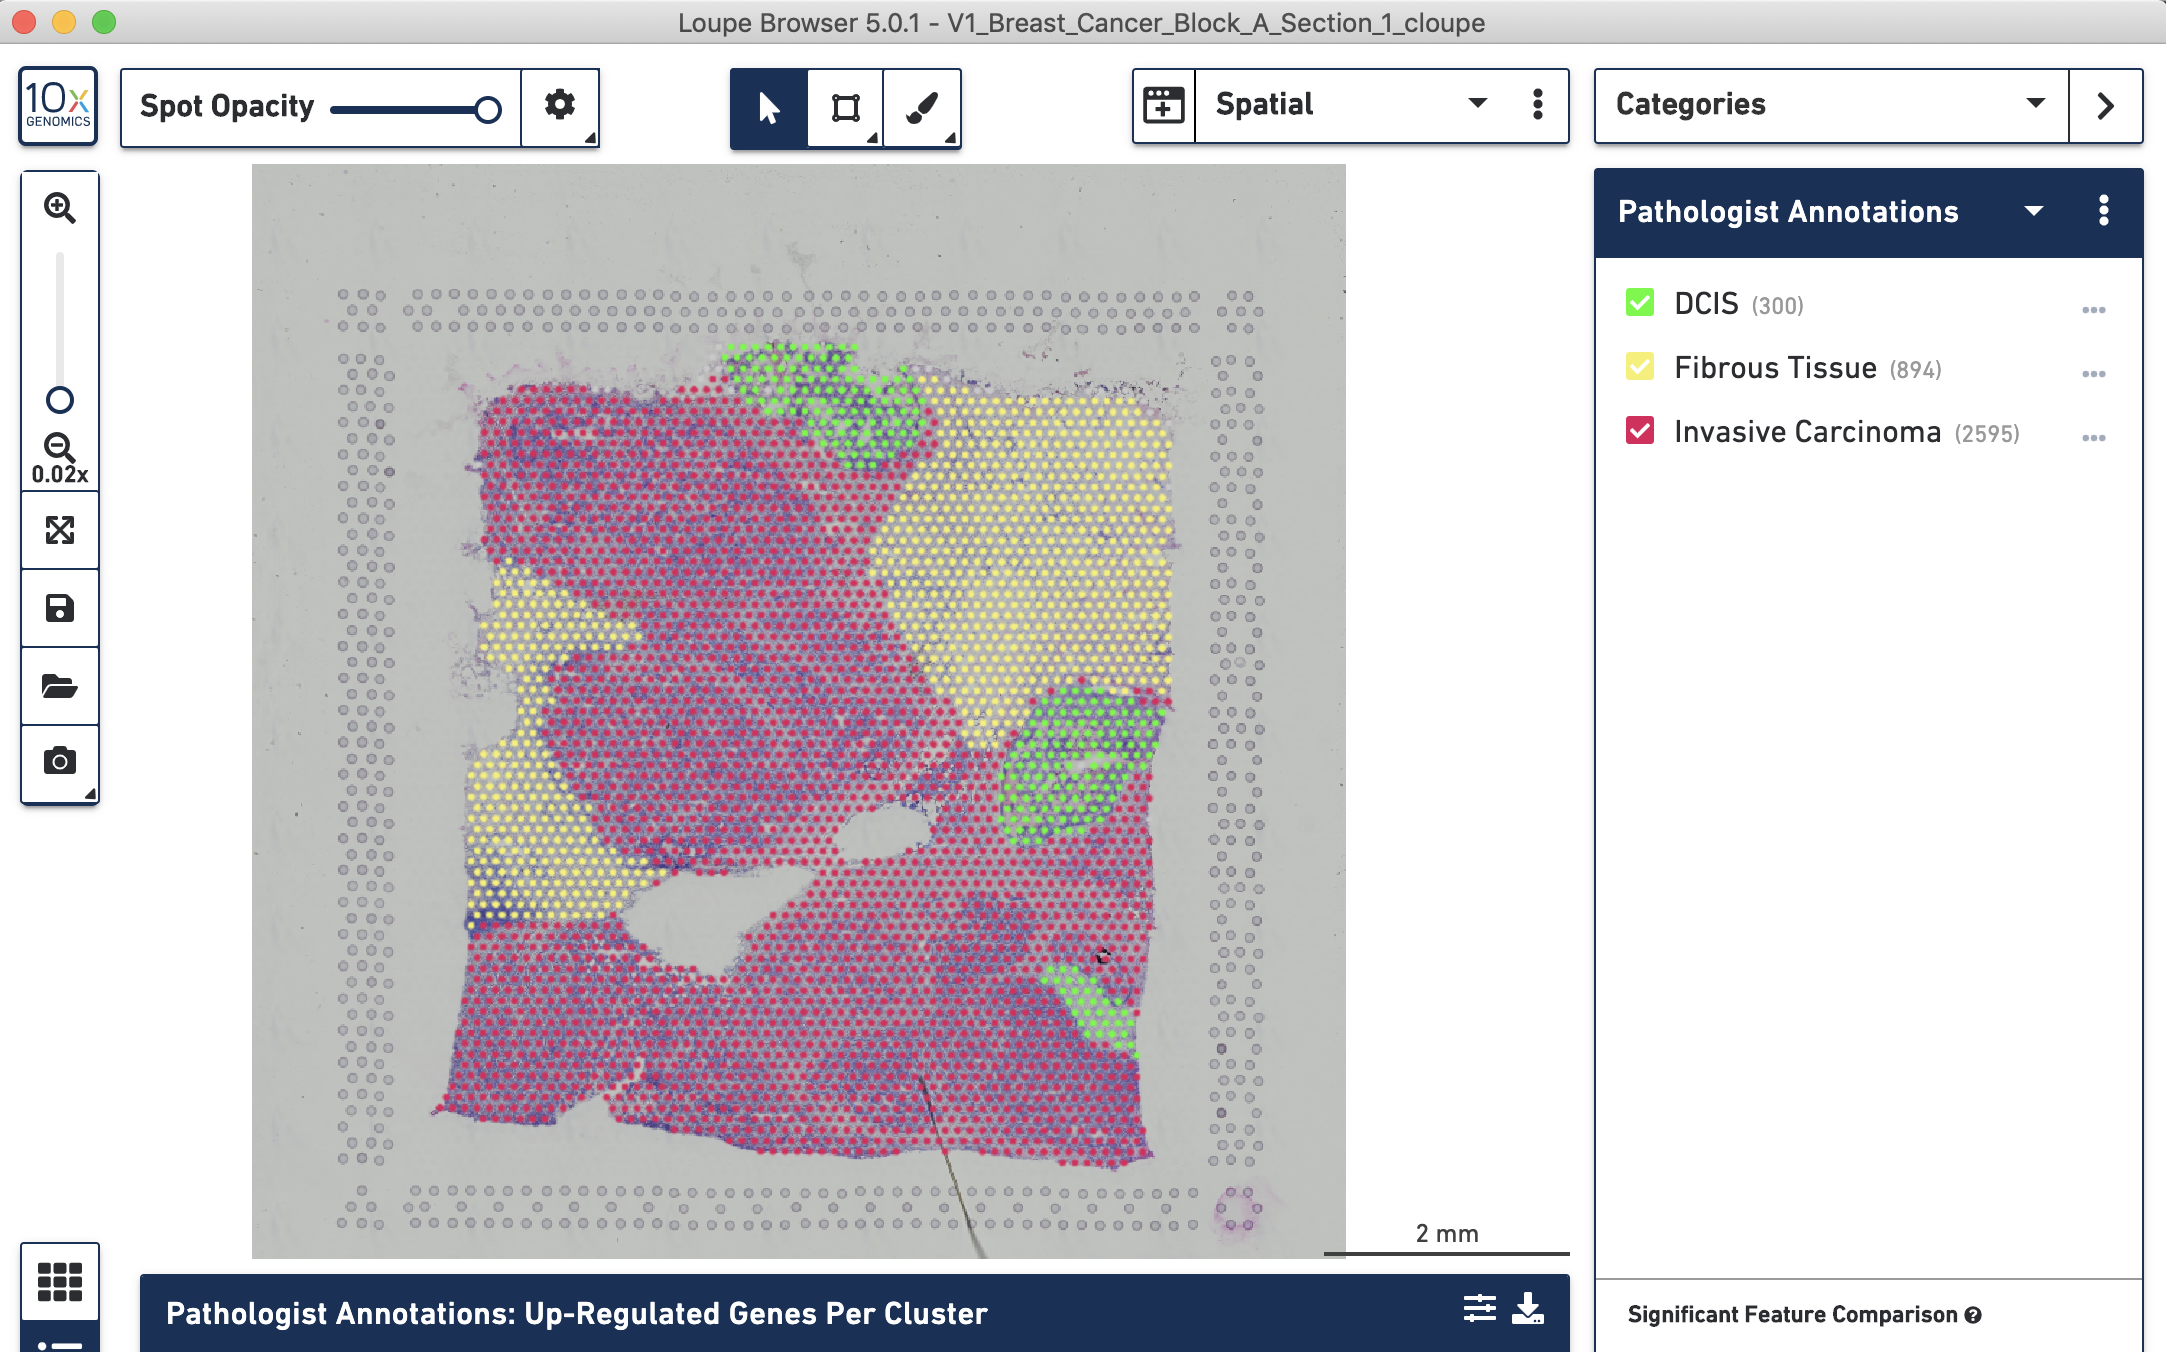The width and height of the screenshot is (2166, 1352).
Task: Click the download gene table icon
Action: pyautogui.click(x=1528, y=1308)
